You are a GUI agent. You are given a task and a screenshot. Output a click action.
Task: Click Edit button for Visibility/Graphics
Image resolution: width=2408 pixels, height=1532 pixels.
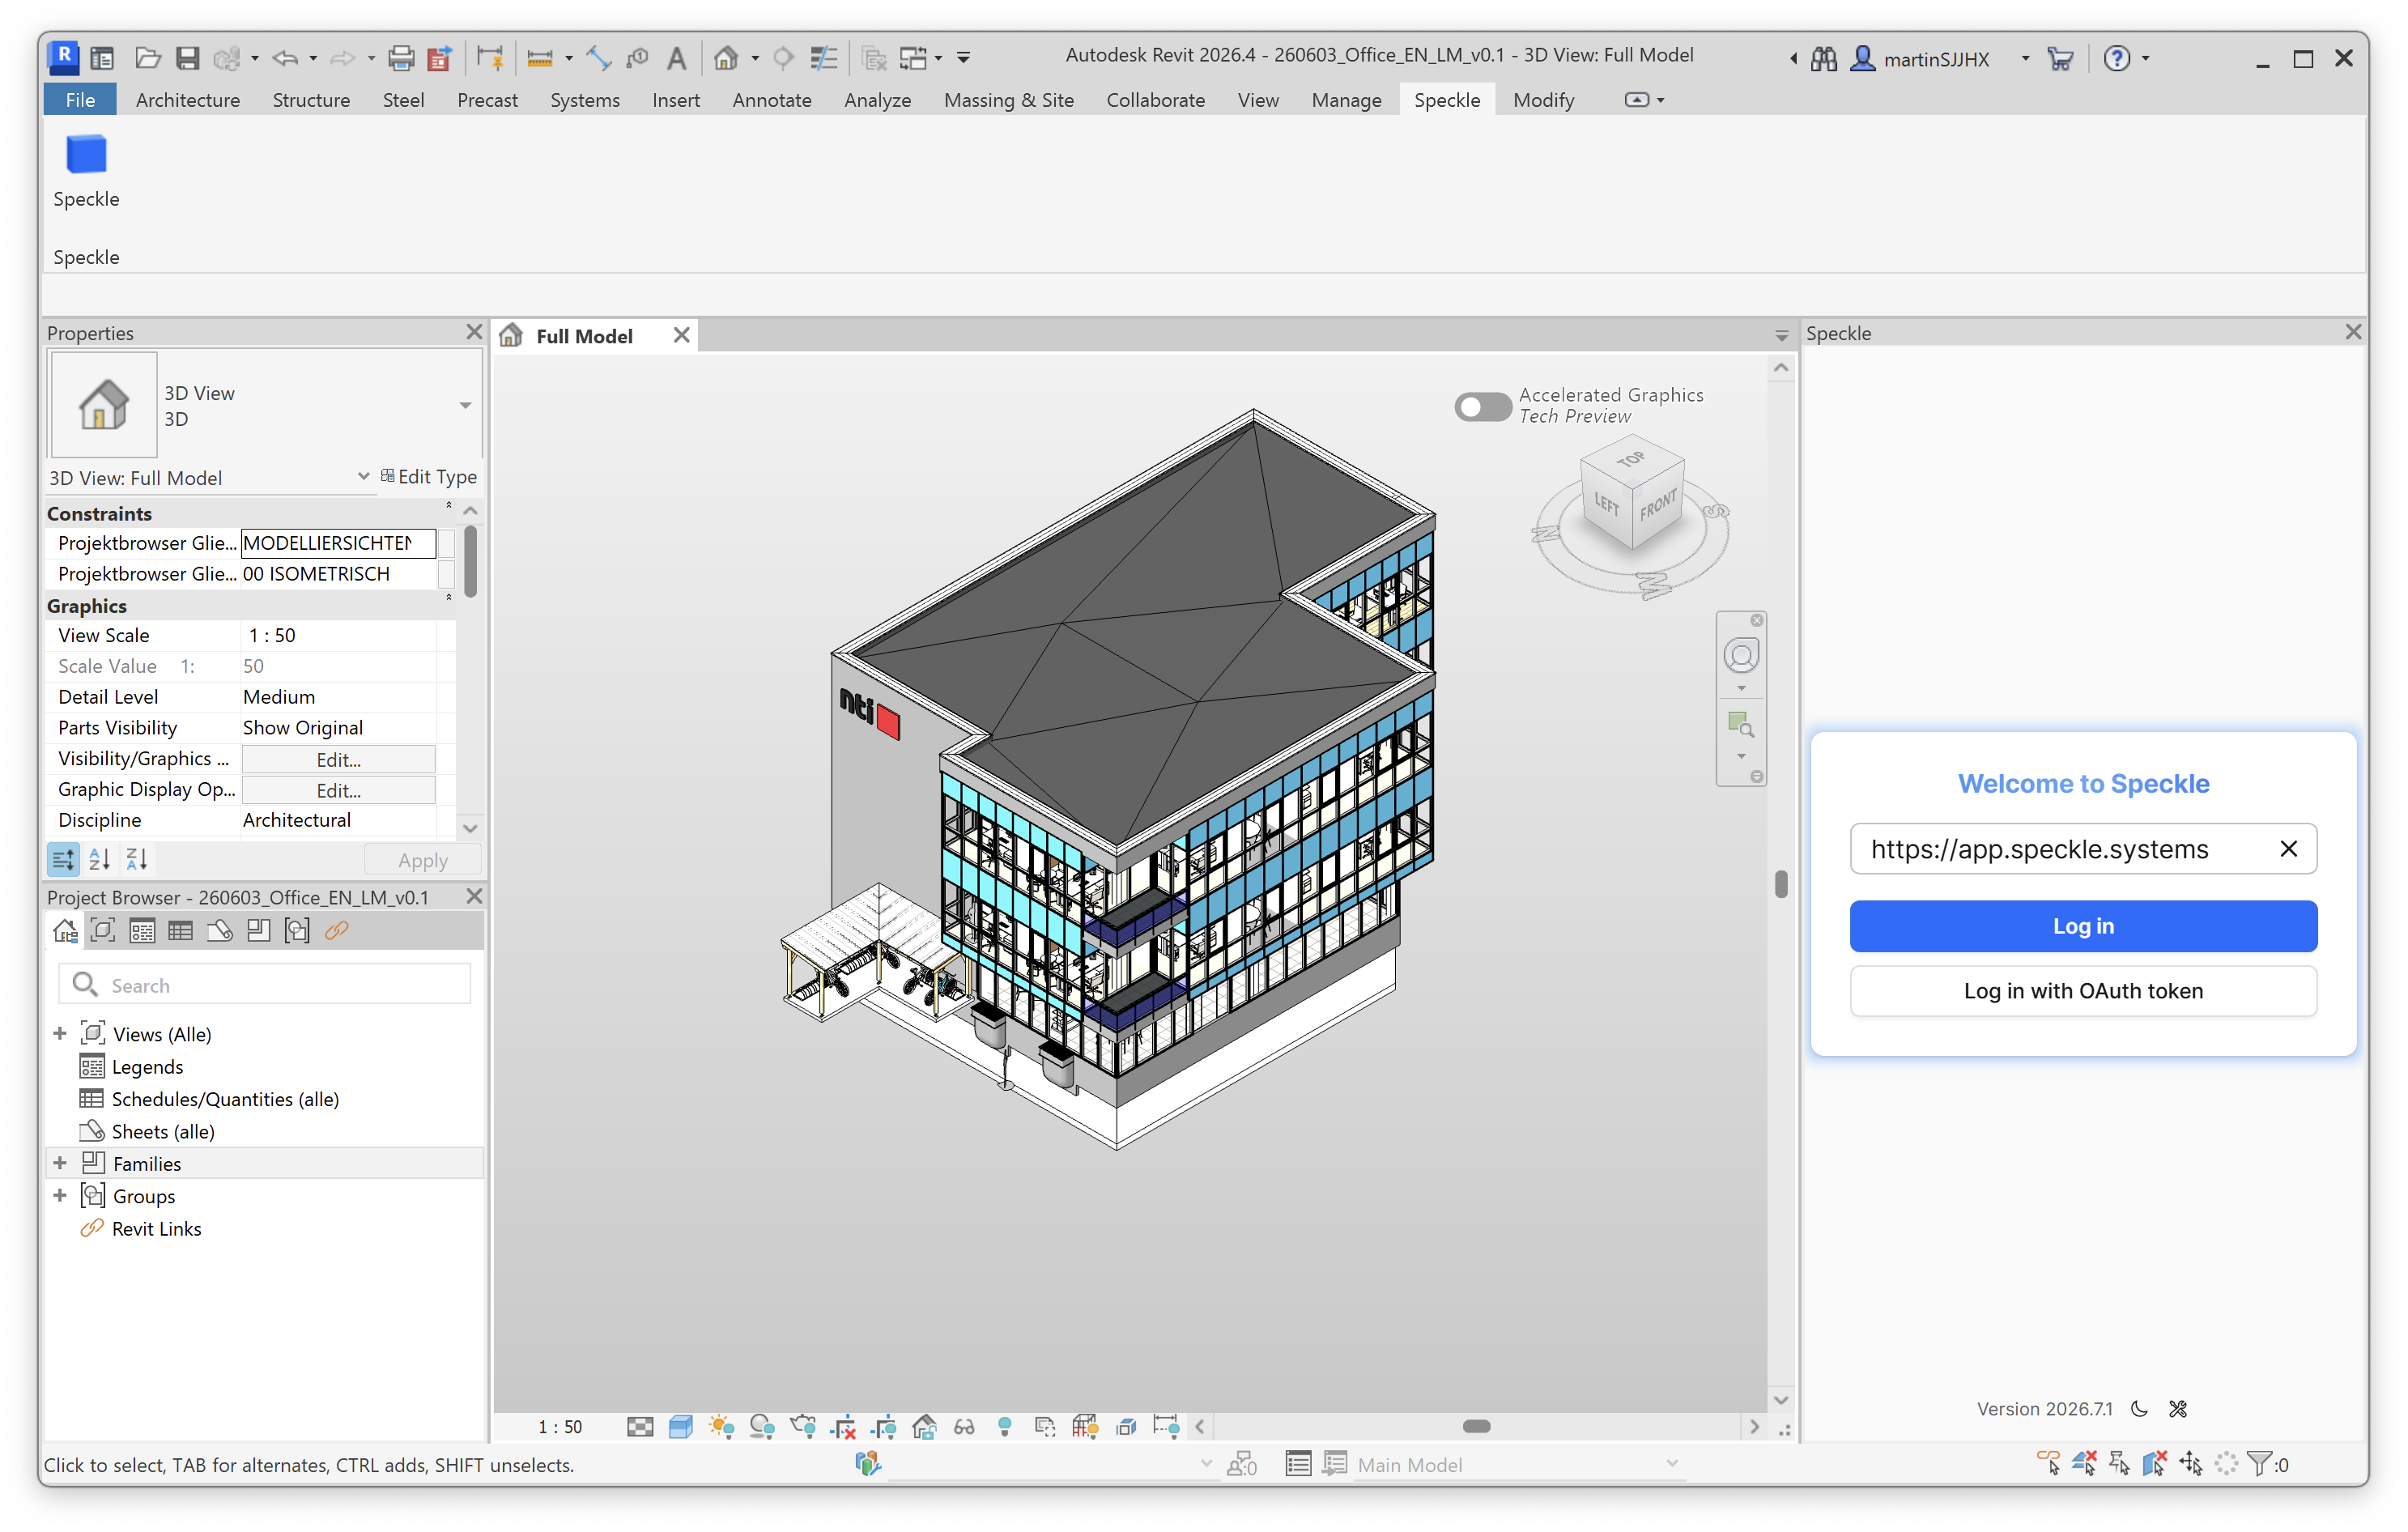tap(338, 759)
